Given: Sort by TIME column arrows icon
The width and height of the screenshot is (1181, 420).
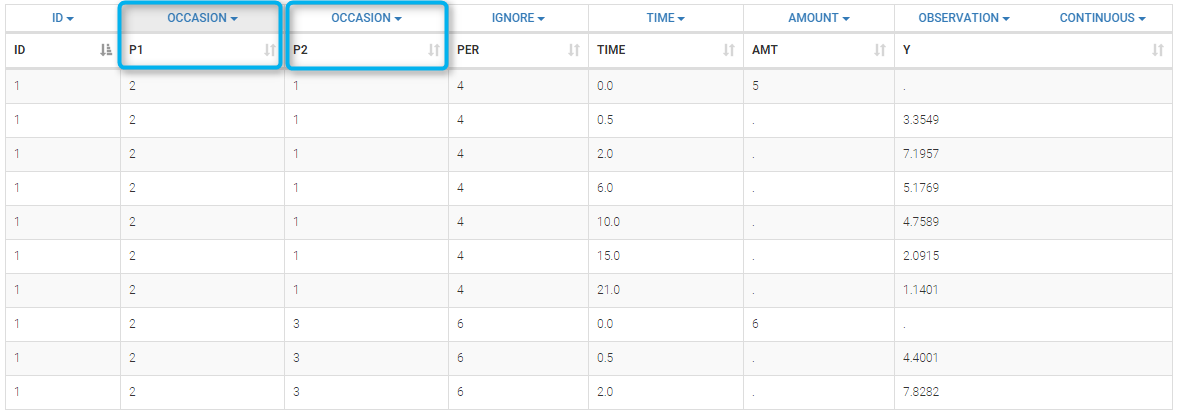Looking at the screenshot, I should pos(728,50).
